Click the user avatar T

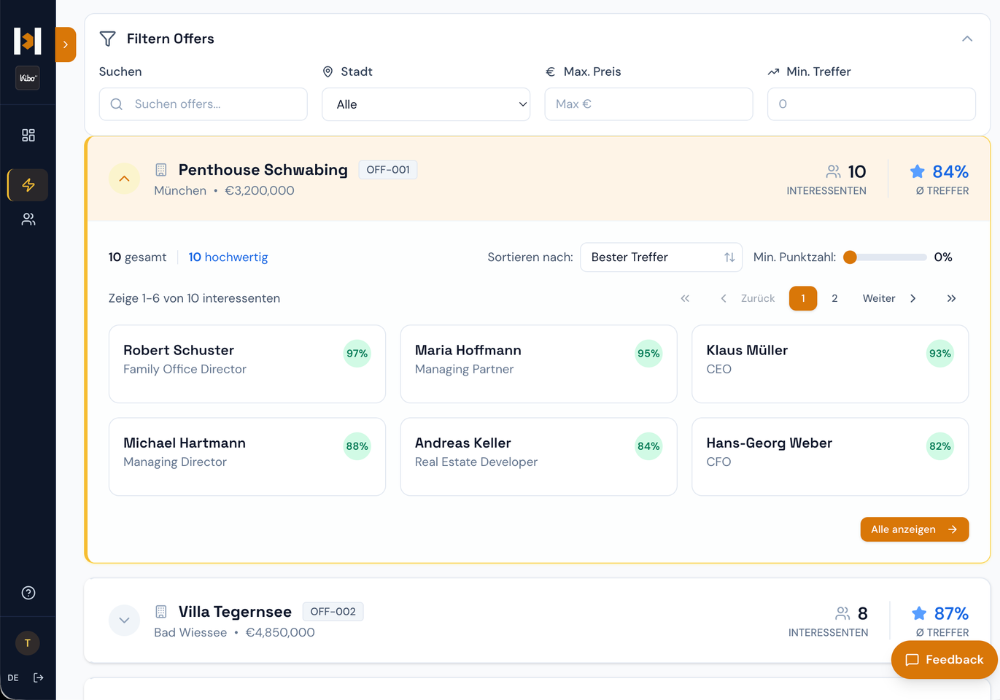[x=27, y=643]
